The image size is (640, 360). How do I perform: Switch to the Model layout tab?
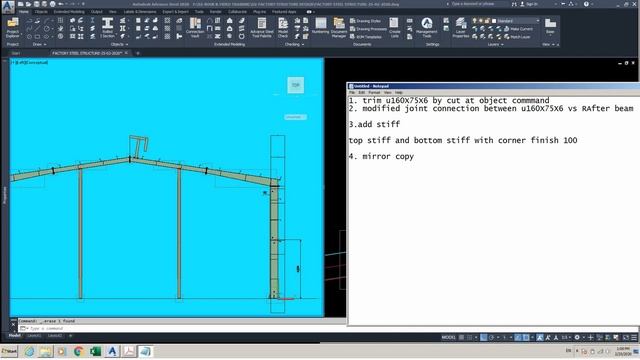pos(15,336)
